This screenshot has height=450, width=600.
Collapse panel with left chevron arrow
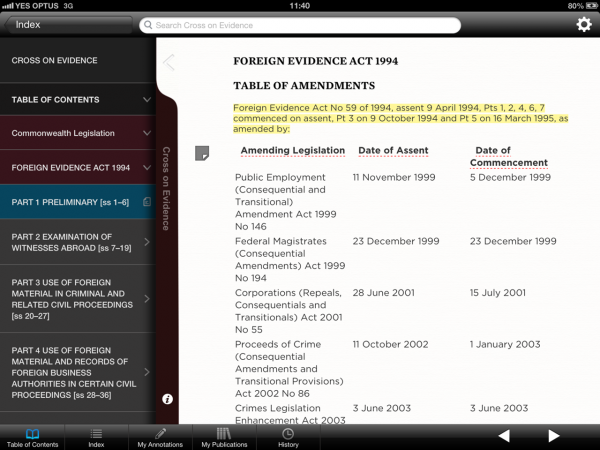169,62
